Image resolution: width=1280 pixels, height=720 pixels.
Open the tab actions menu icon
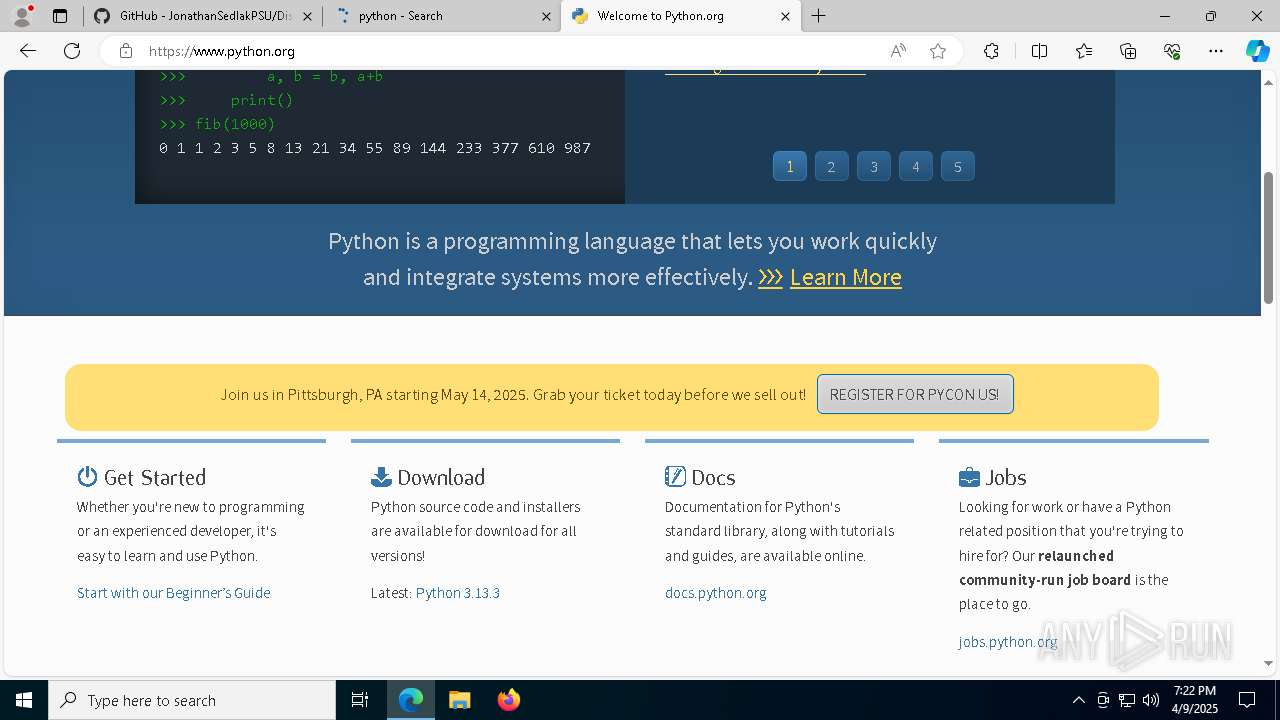click(60, 16)
